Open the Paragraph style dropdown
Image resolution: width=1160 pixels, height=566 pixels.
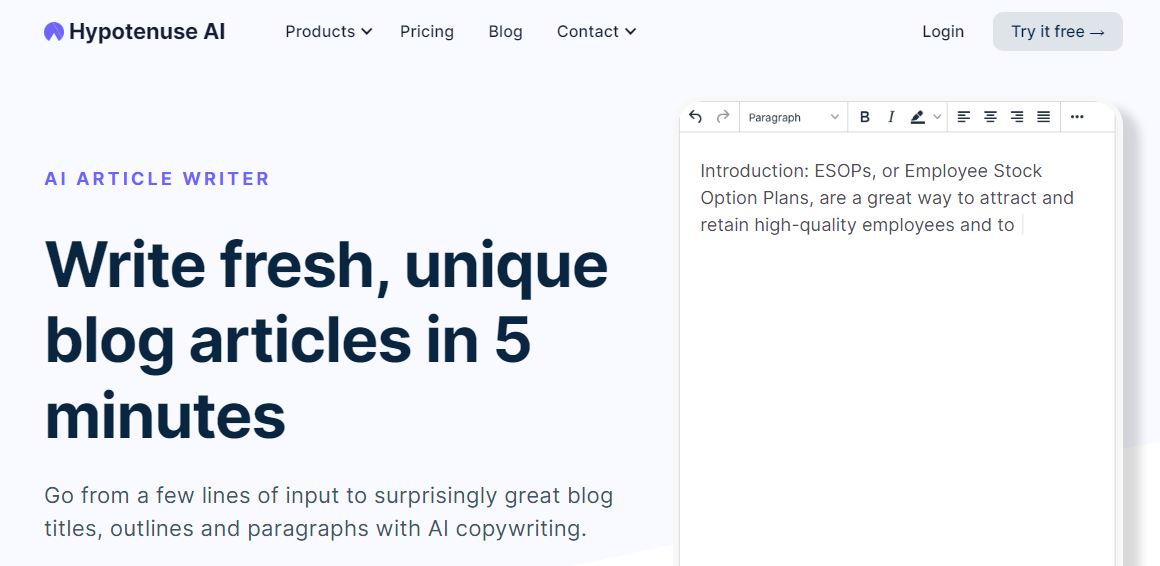pos(793,117)
